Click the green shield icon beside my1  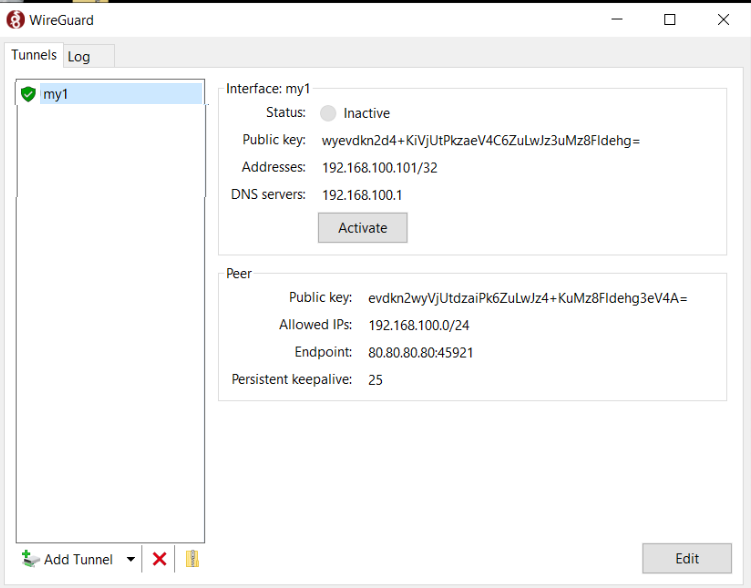28,94
